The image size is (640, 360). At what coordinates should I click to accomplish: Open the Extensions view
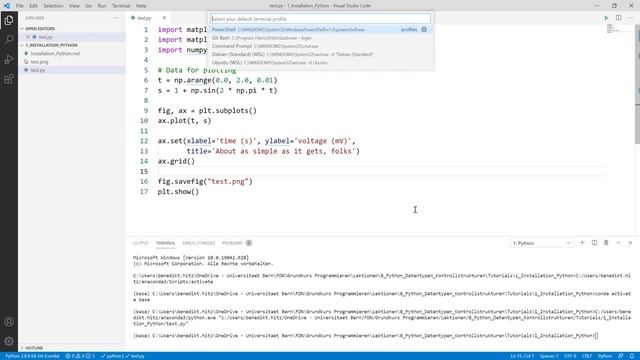click(x=9, y=79)
